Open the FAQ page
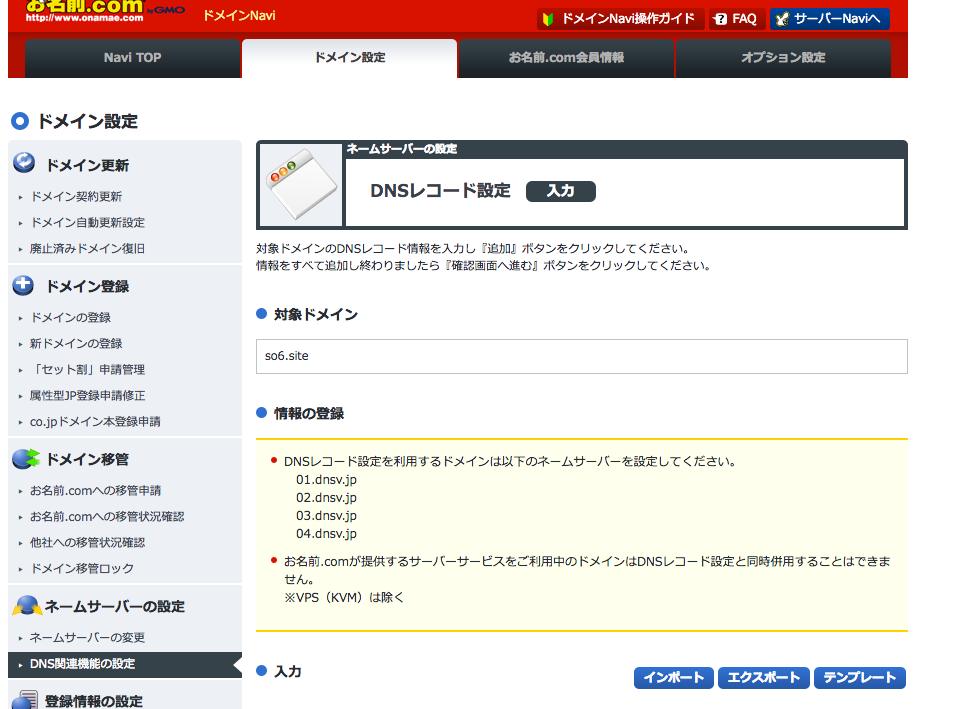Image resolution: width=978 pixels, height=709 pixels. pos(737,19)
